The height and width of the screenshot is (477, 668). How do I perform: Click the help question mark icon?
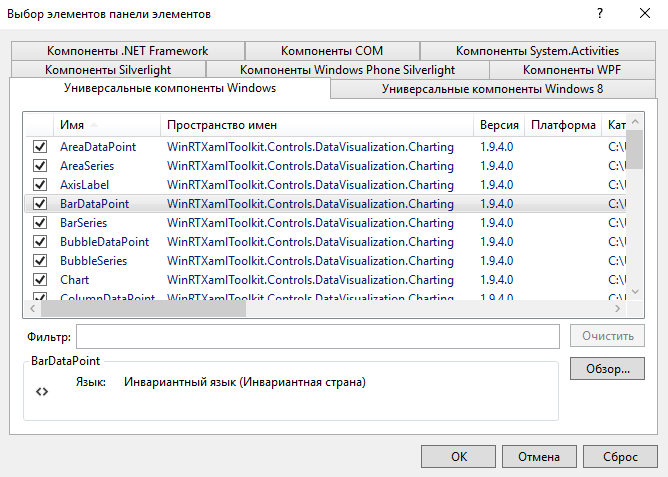pyautogui.click(x=600, y=14)
